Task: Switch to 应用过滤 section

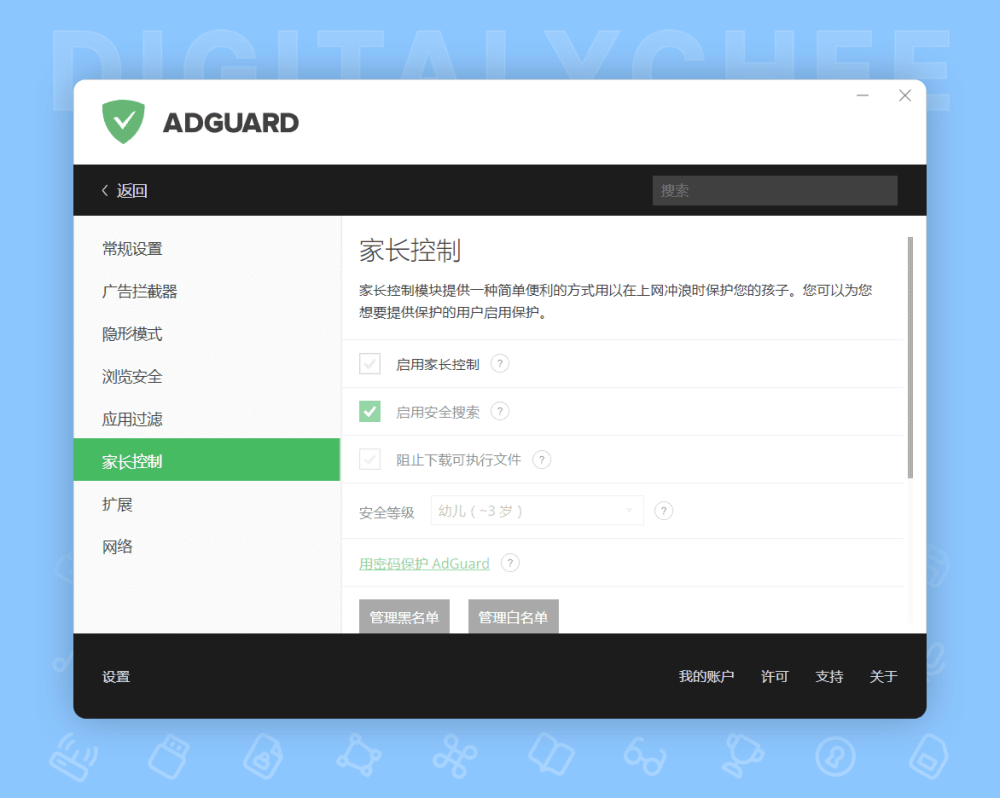Action: (207, 419)
